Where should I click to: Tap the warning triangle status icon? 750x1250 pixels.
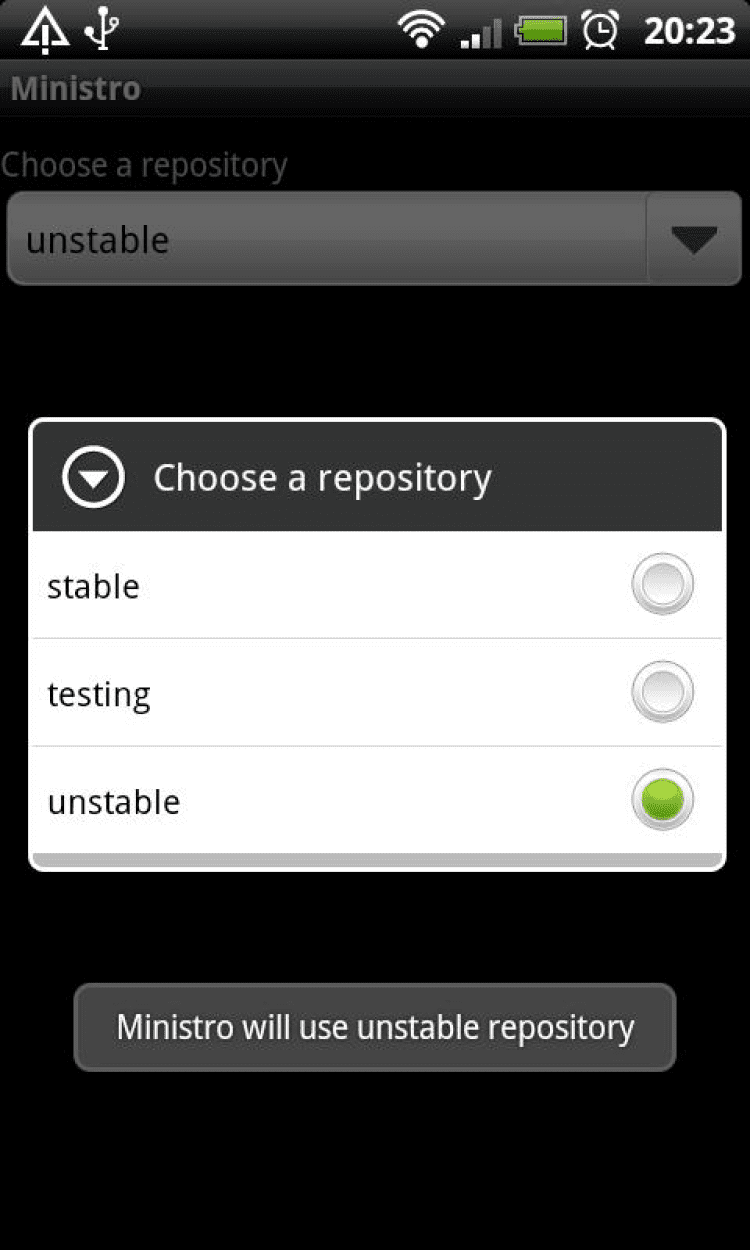(45, 29)
